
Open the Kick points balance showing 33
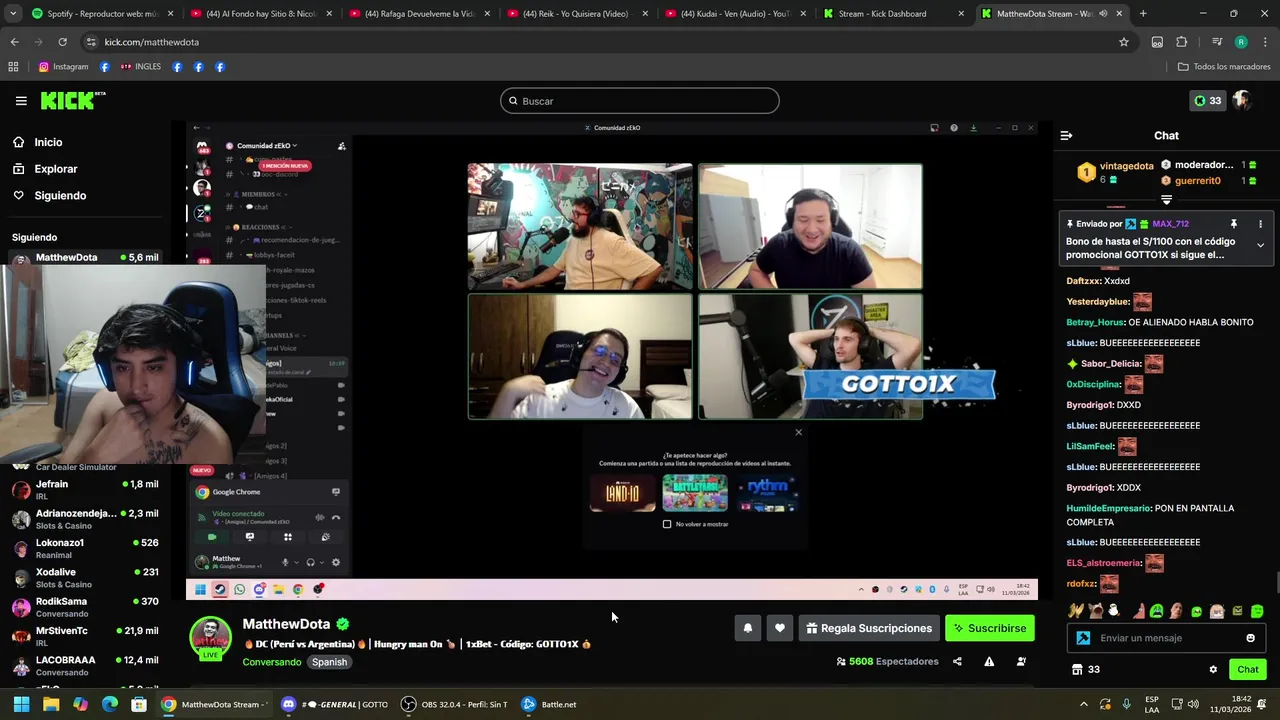point(1207,101)
